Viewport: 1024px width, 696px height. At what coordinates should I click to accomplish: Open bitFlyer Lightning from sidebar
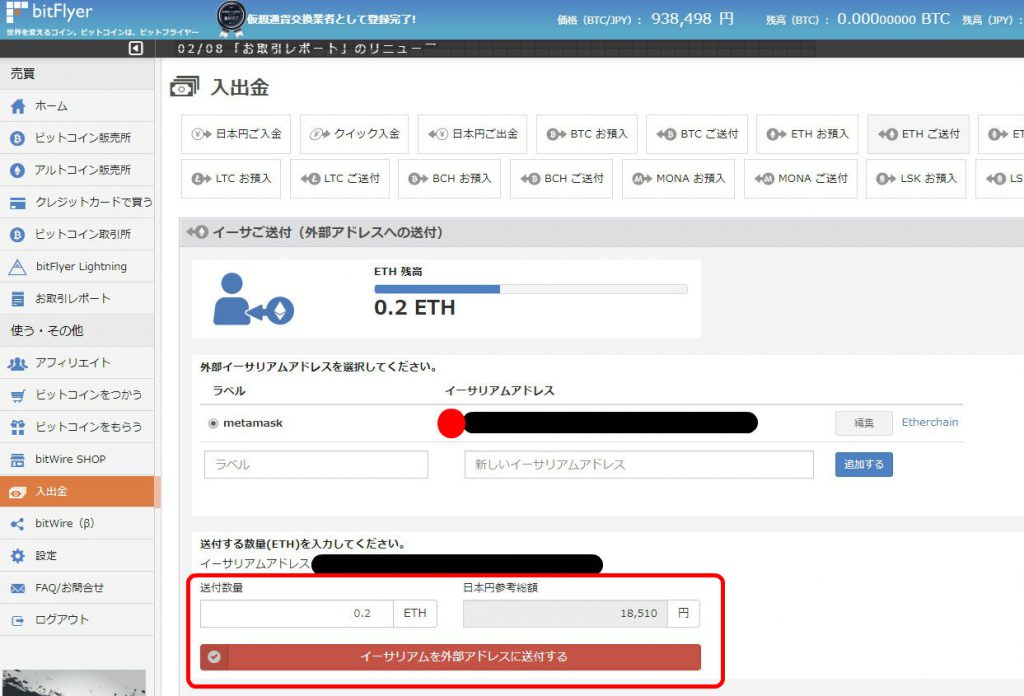80,266
